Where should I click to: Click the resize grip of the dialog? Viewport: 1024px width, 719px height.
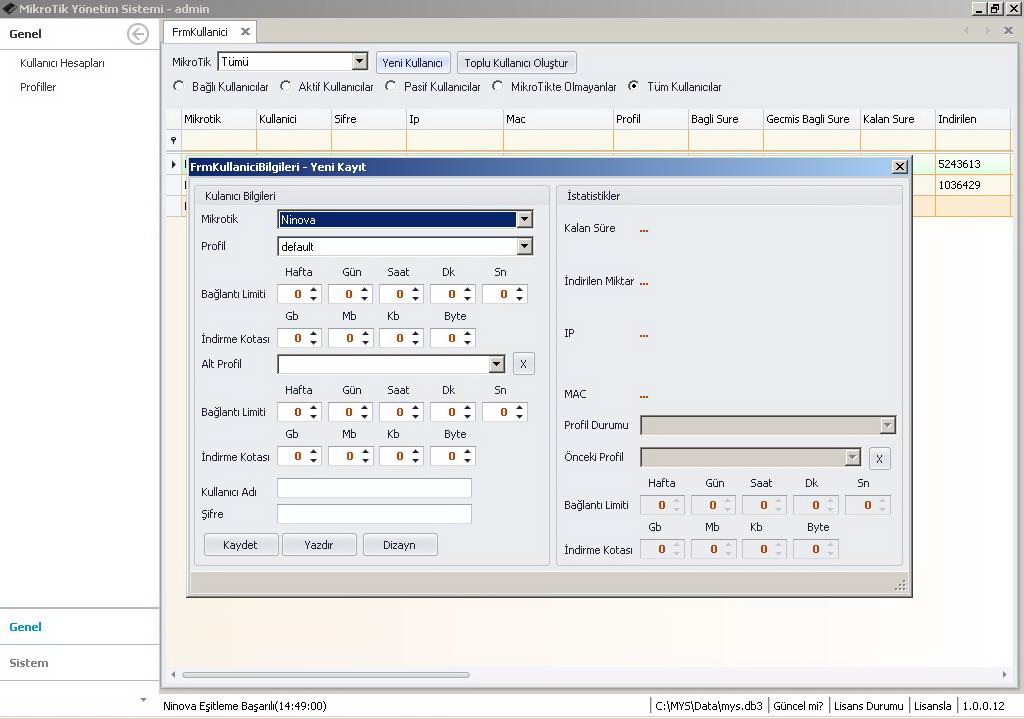click(900, 585)
